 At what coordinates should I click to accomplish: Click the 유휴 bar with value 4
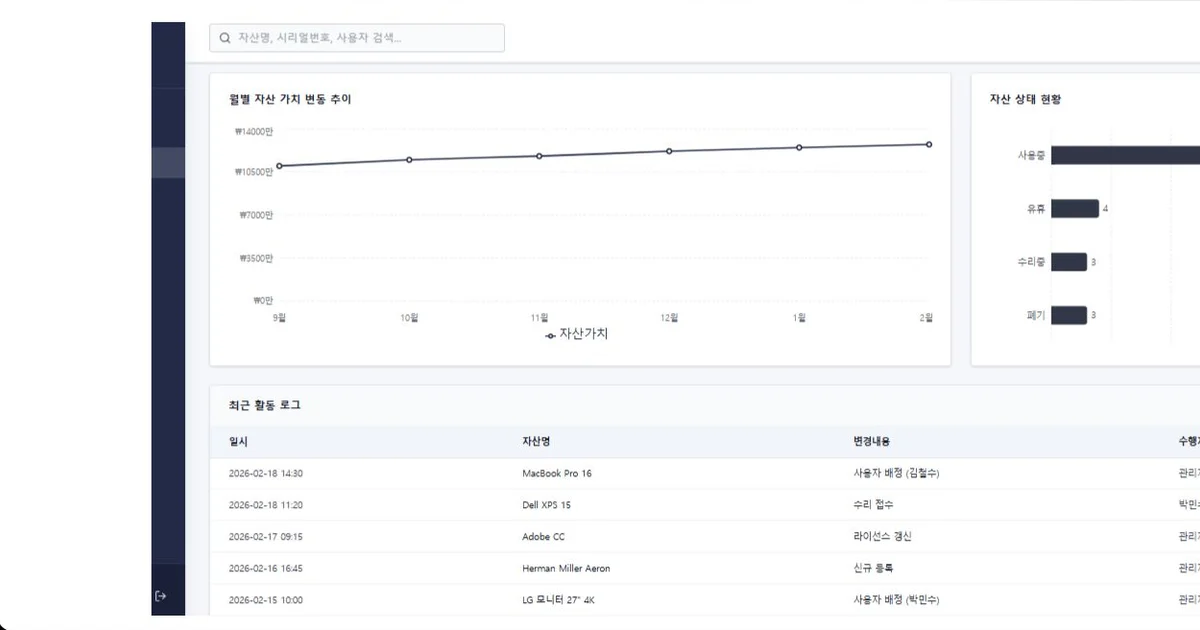tap(1074, 208)
